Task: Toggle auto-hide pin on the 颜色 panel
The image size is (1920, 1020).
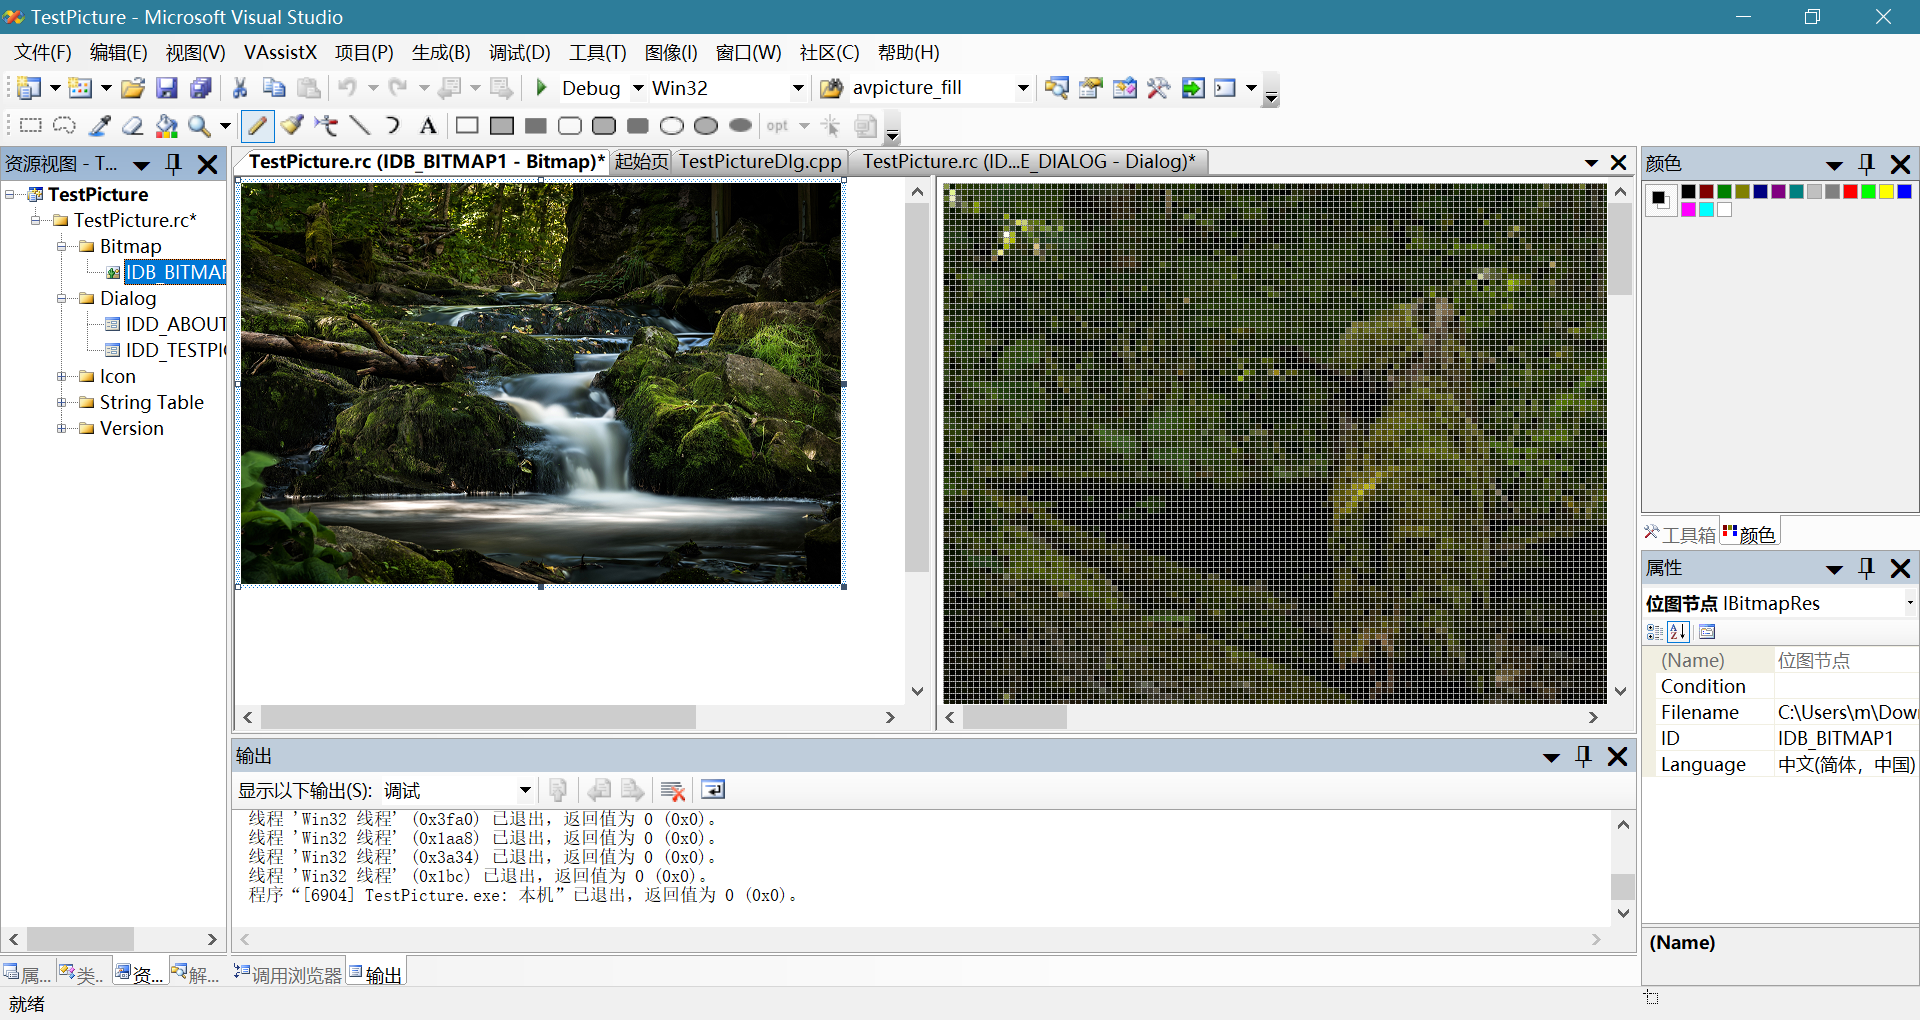Action: (x=1866, y=164)
